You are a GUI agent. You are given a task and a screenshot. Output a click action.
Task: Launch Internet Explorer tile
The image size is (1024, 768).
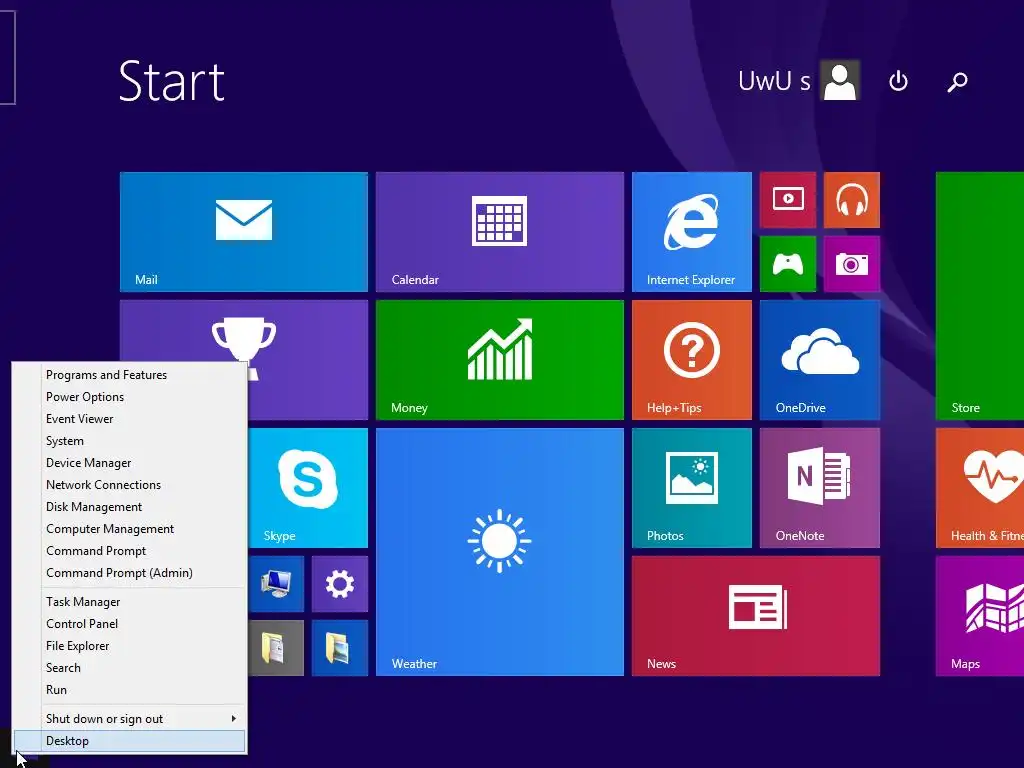(x=692, y=232)
